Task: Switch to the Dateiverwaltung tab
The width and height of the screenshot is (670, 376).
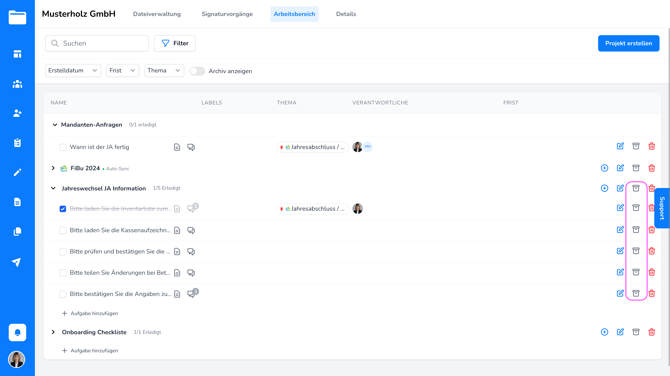Action: pyautogui.click(x=157, y=14)
